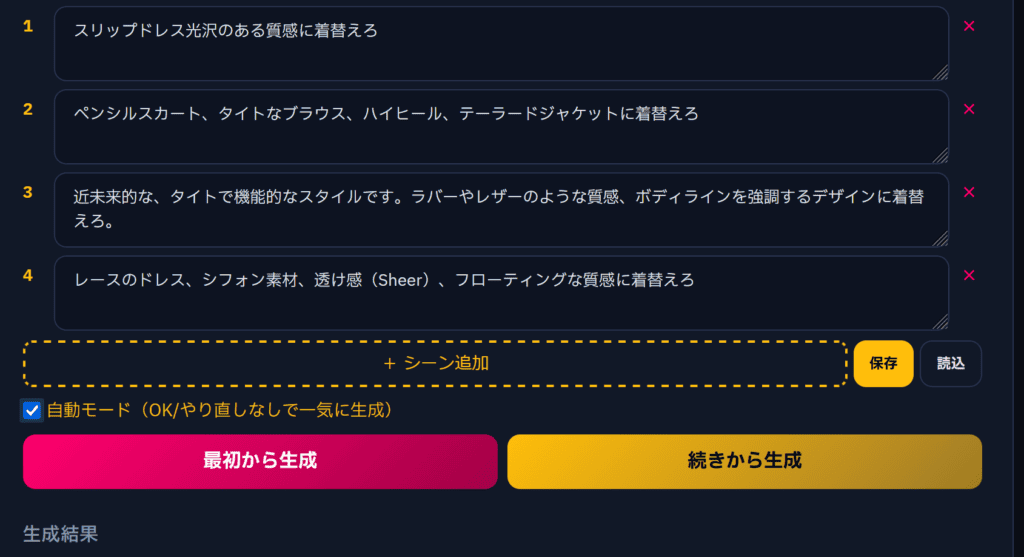
Task: Click the 続きから生成 button
Action: click(x=744, y=461)
